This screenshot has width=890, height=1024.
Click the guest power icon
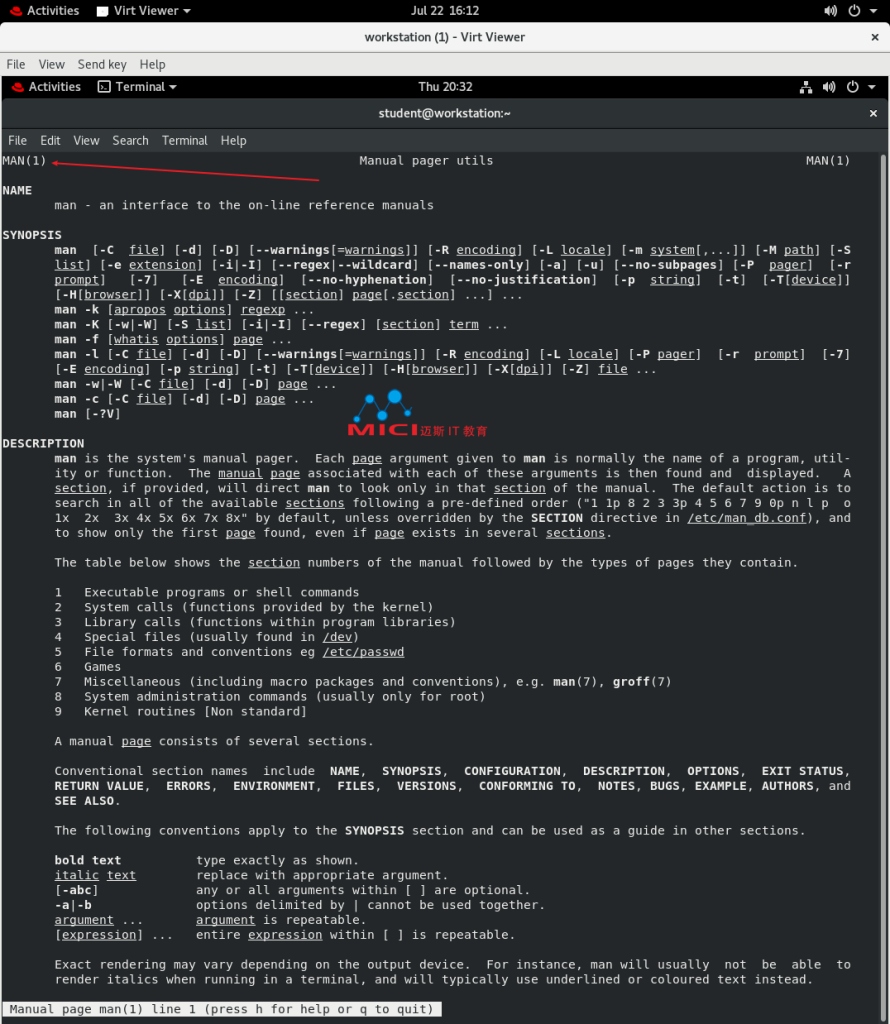pos(853,87)
